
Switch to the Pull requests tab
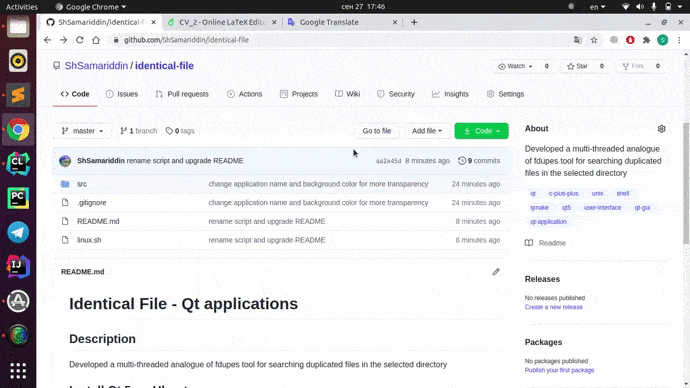(182, 94)
